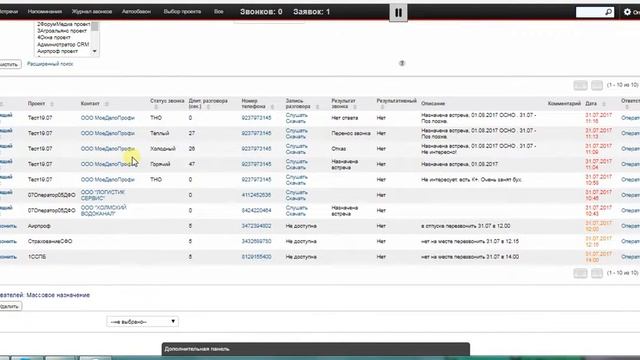Click previous page button above the table
Viewport: 640px width, 360px height.
pyautogui.click(x=580, y=85)
